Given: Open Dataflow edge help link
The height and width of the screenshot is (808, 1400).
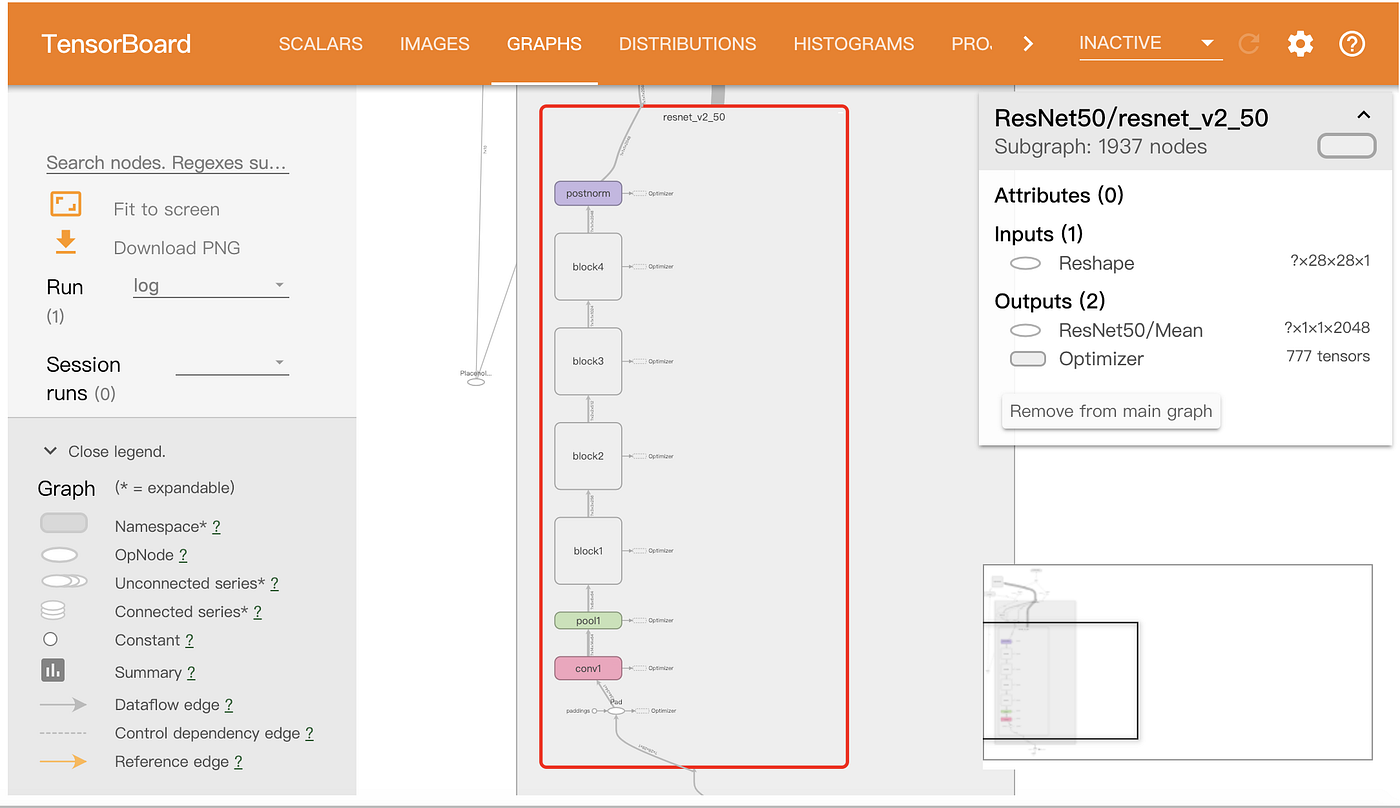Looking at the screenshot, I should click(x=229, y=704).
